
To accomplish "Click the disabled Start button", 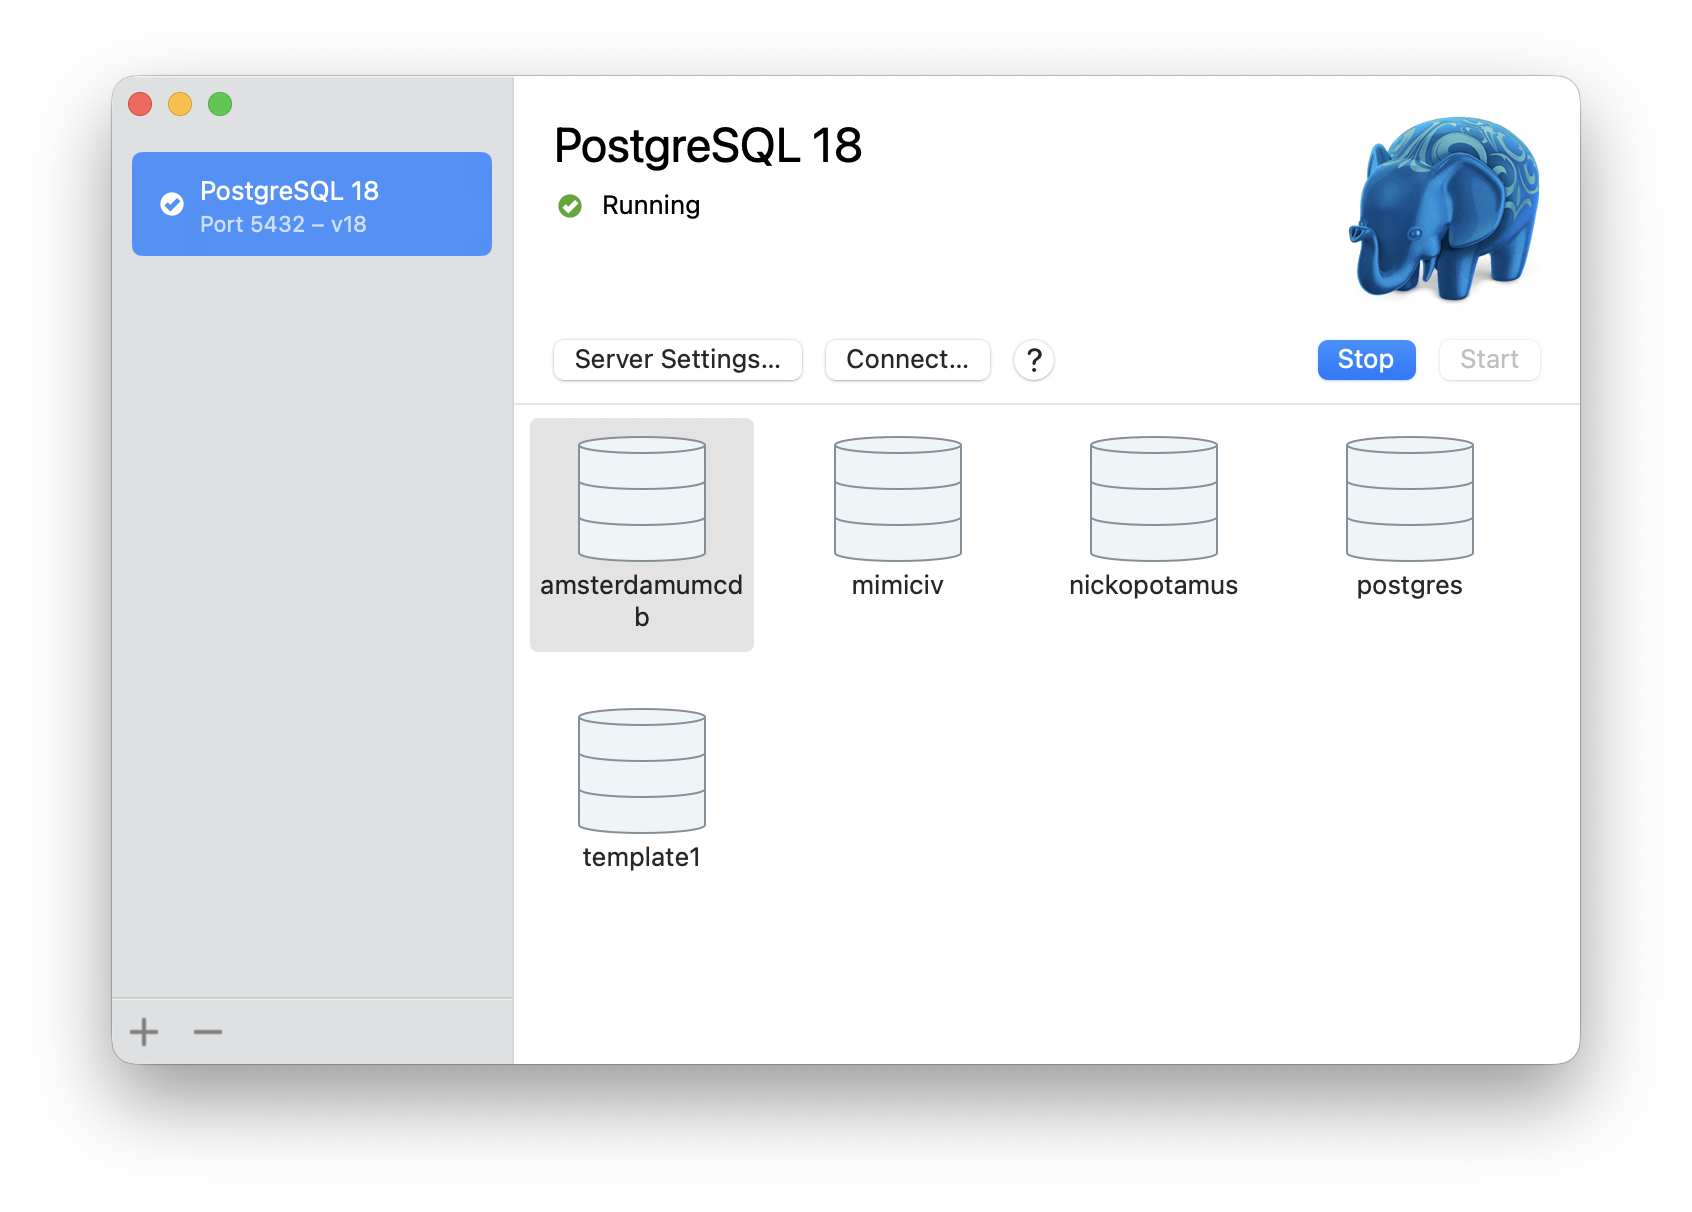I will click(1489, 360).
